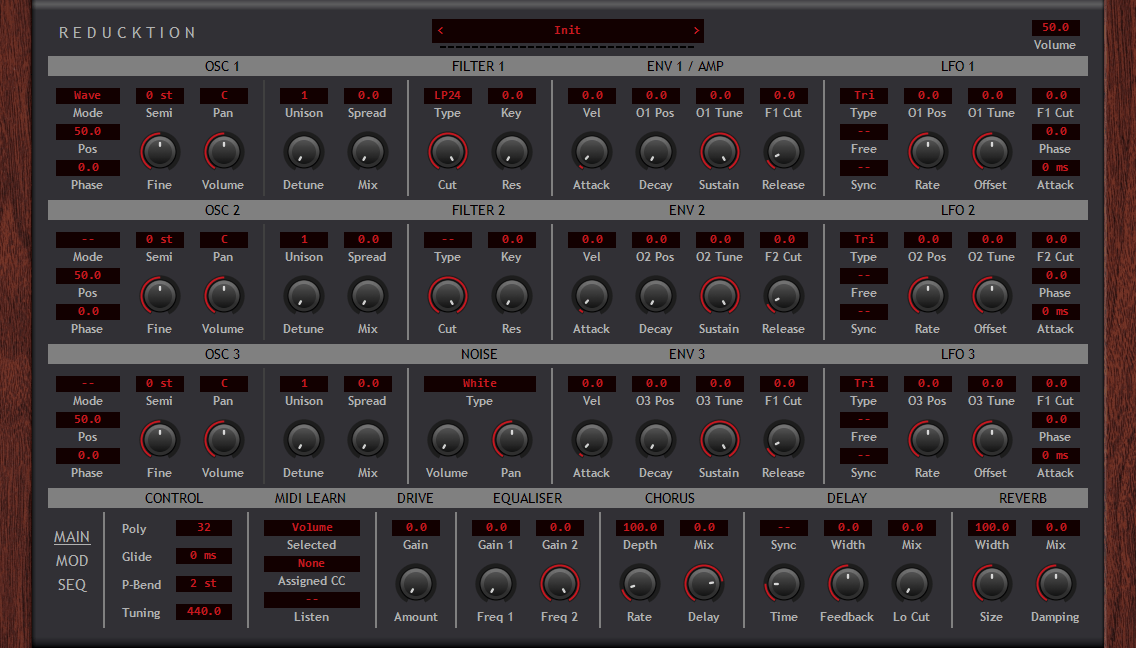The width and height of the screenshot is (1136, 648).
Task: Click the ENV 1 Attack knob
Action: click(591, 152)
